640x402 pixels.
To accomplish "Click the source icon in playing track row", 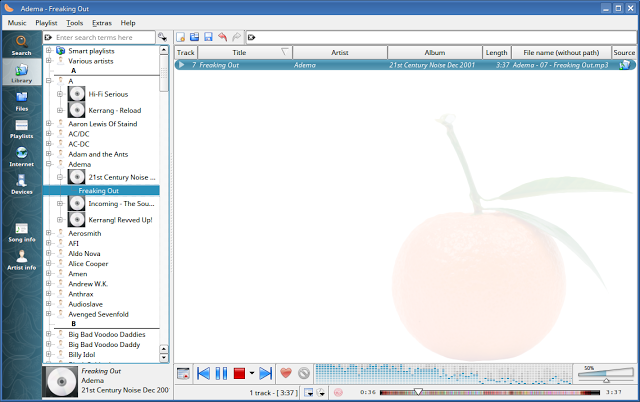I will 624,65.
